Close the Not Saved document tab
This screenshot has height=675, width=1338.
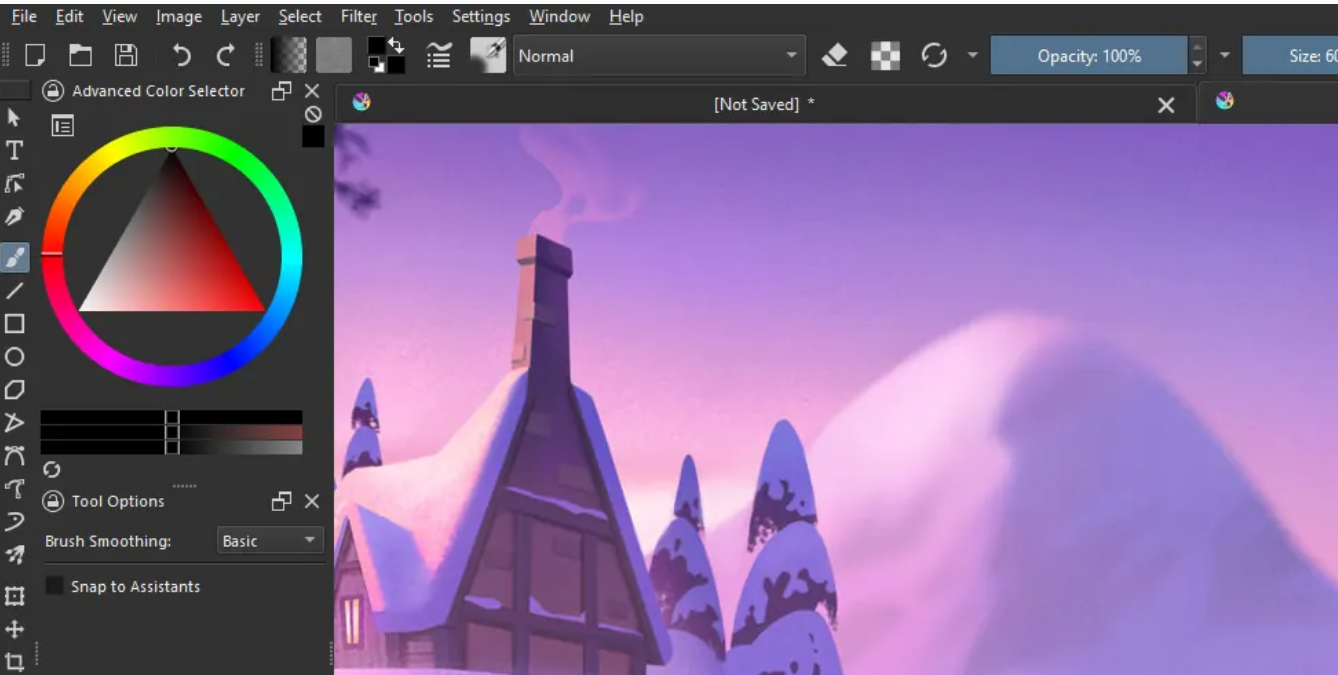1166,105
